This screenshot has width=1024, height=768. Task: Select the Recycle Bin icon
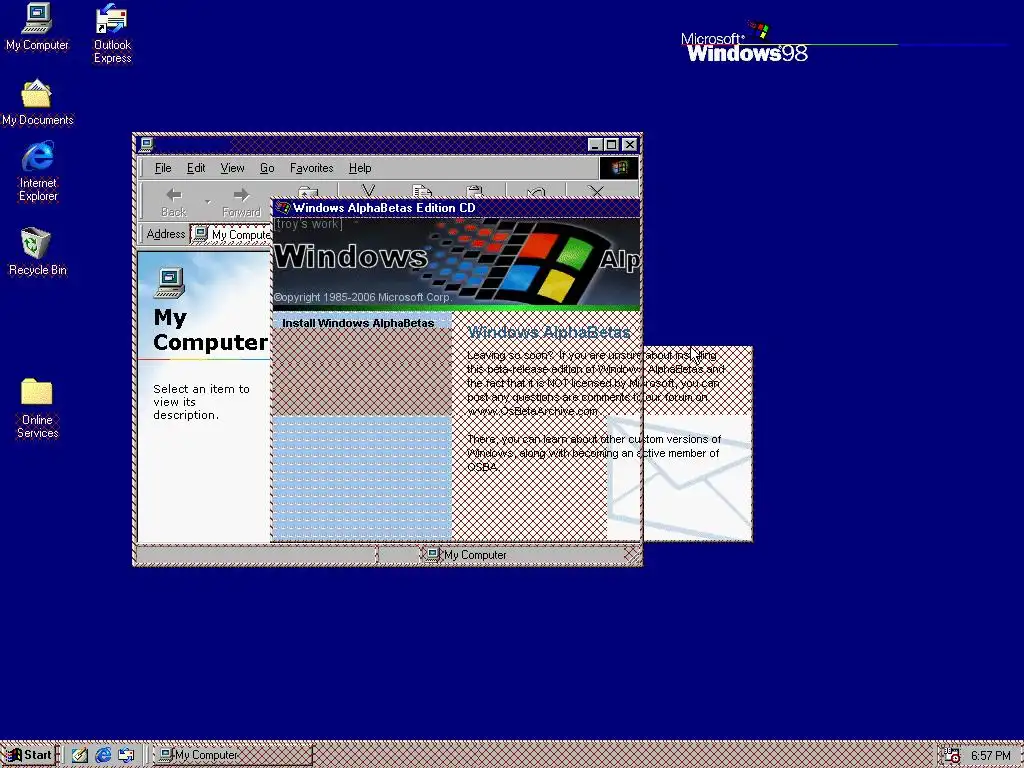coord(37,251)
